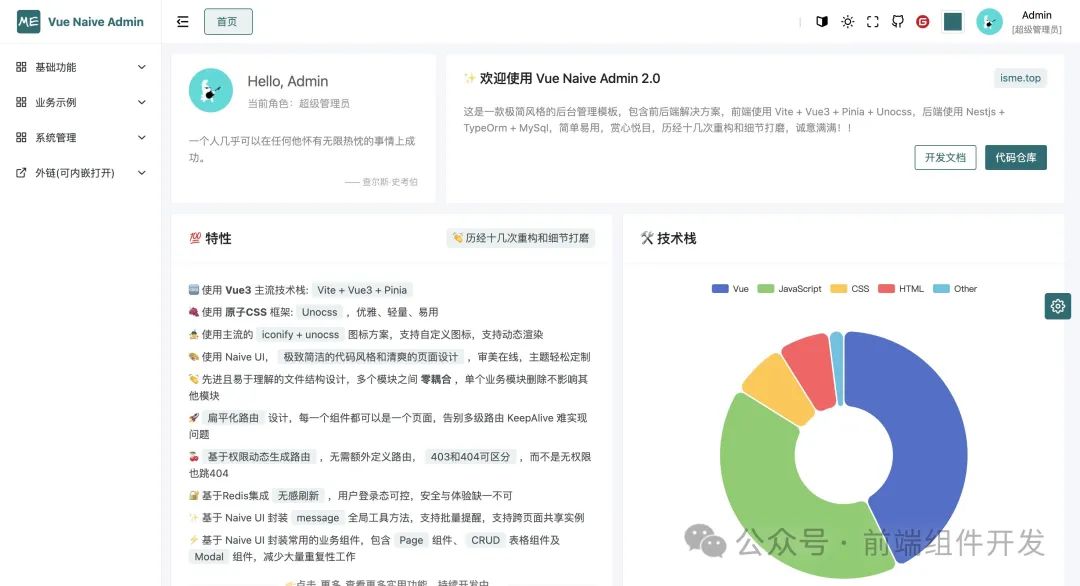Expand the 外链(可内嵌打开) chevron
Screen dimensions: 1080x586
pyautogui.click(x=142, y=173)
